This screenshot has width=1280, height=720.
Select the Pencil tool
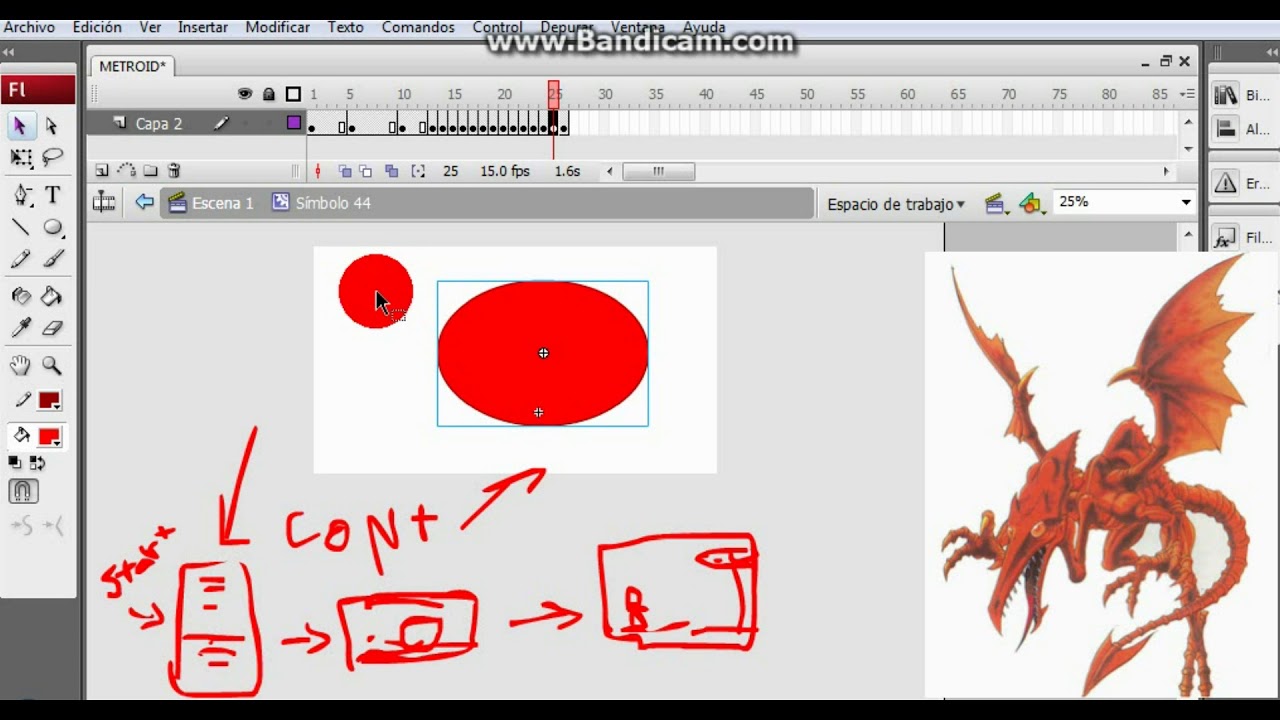point(21,259)
